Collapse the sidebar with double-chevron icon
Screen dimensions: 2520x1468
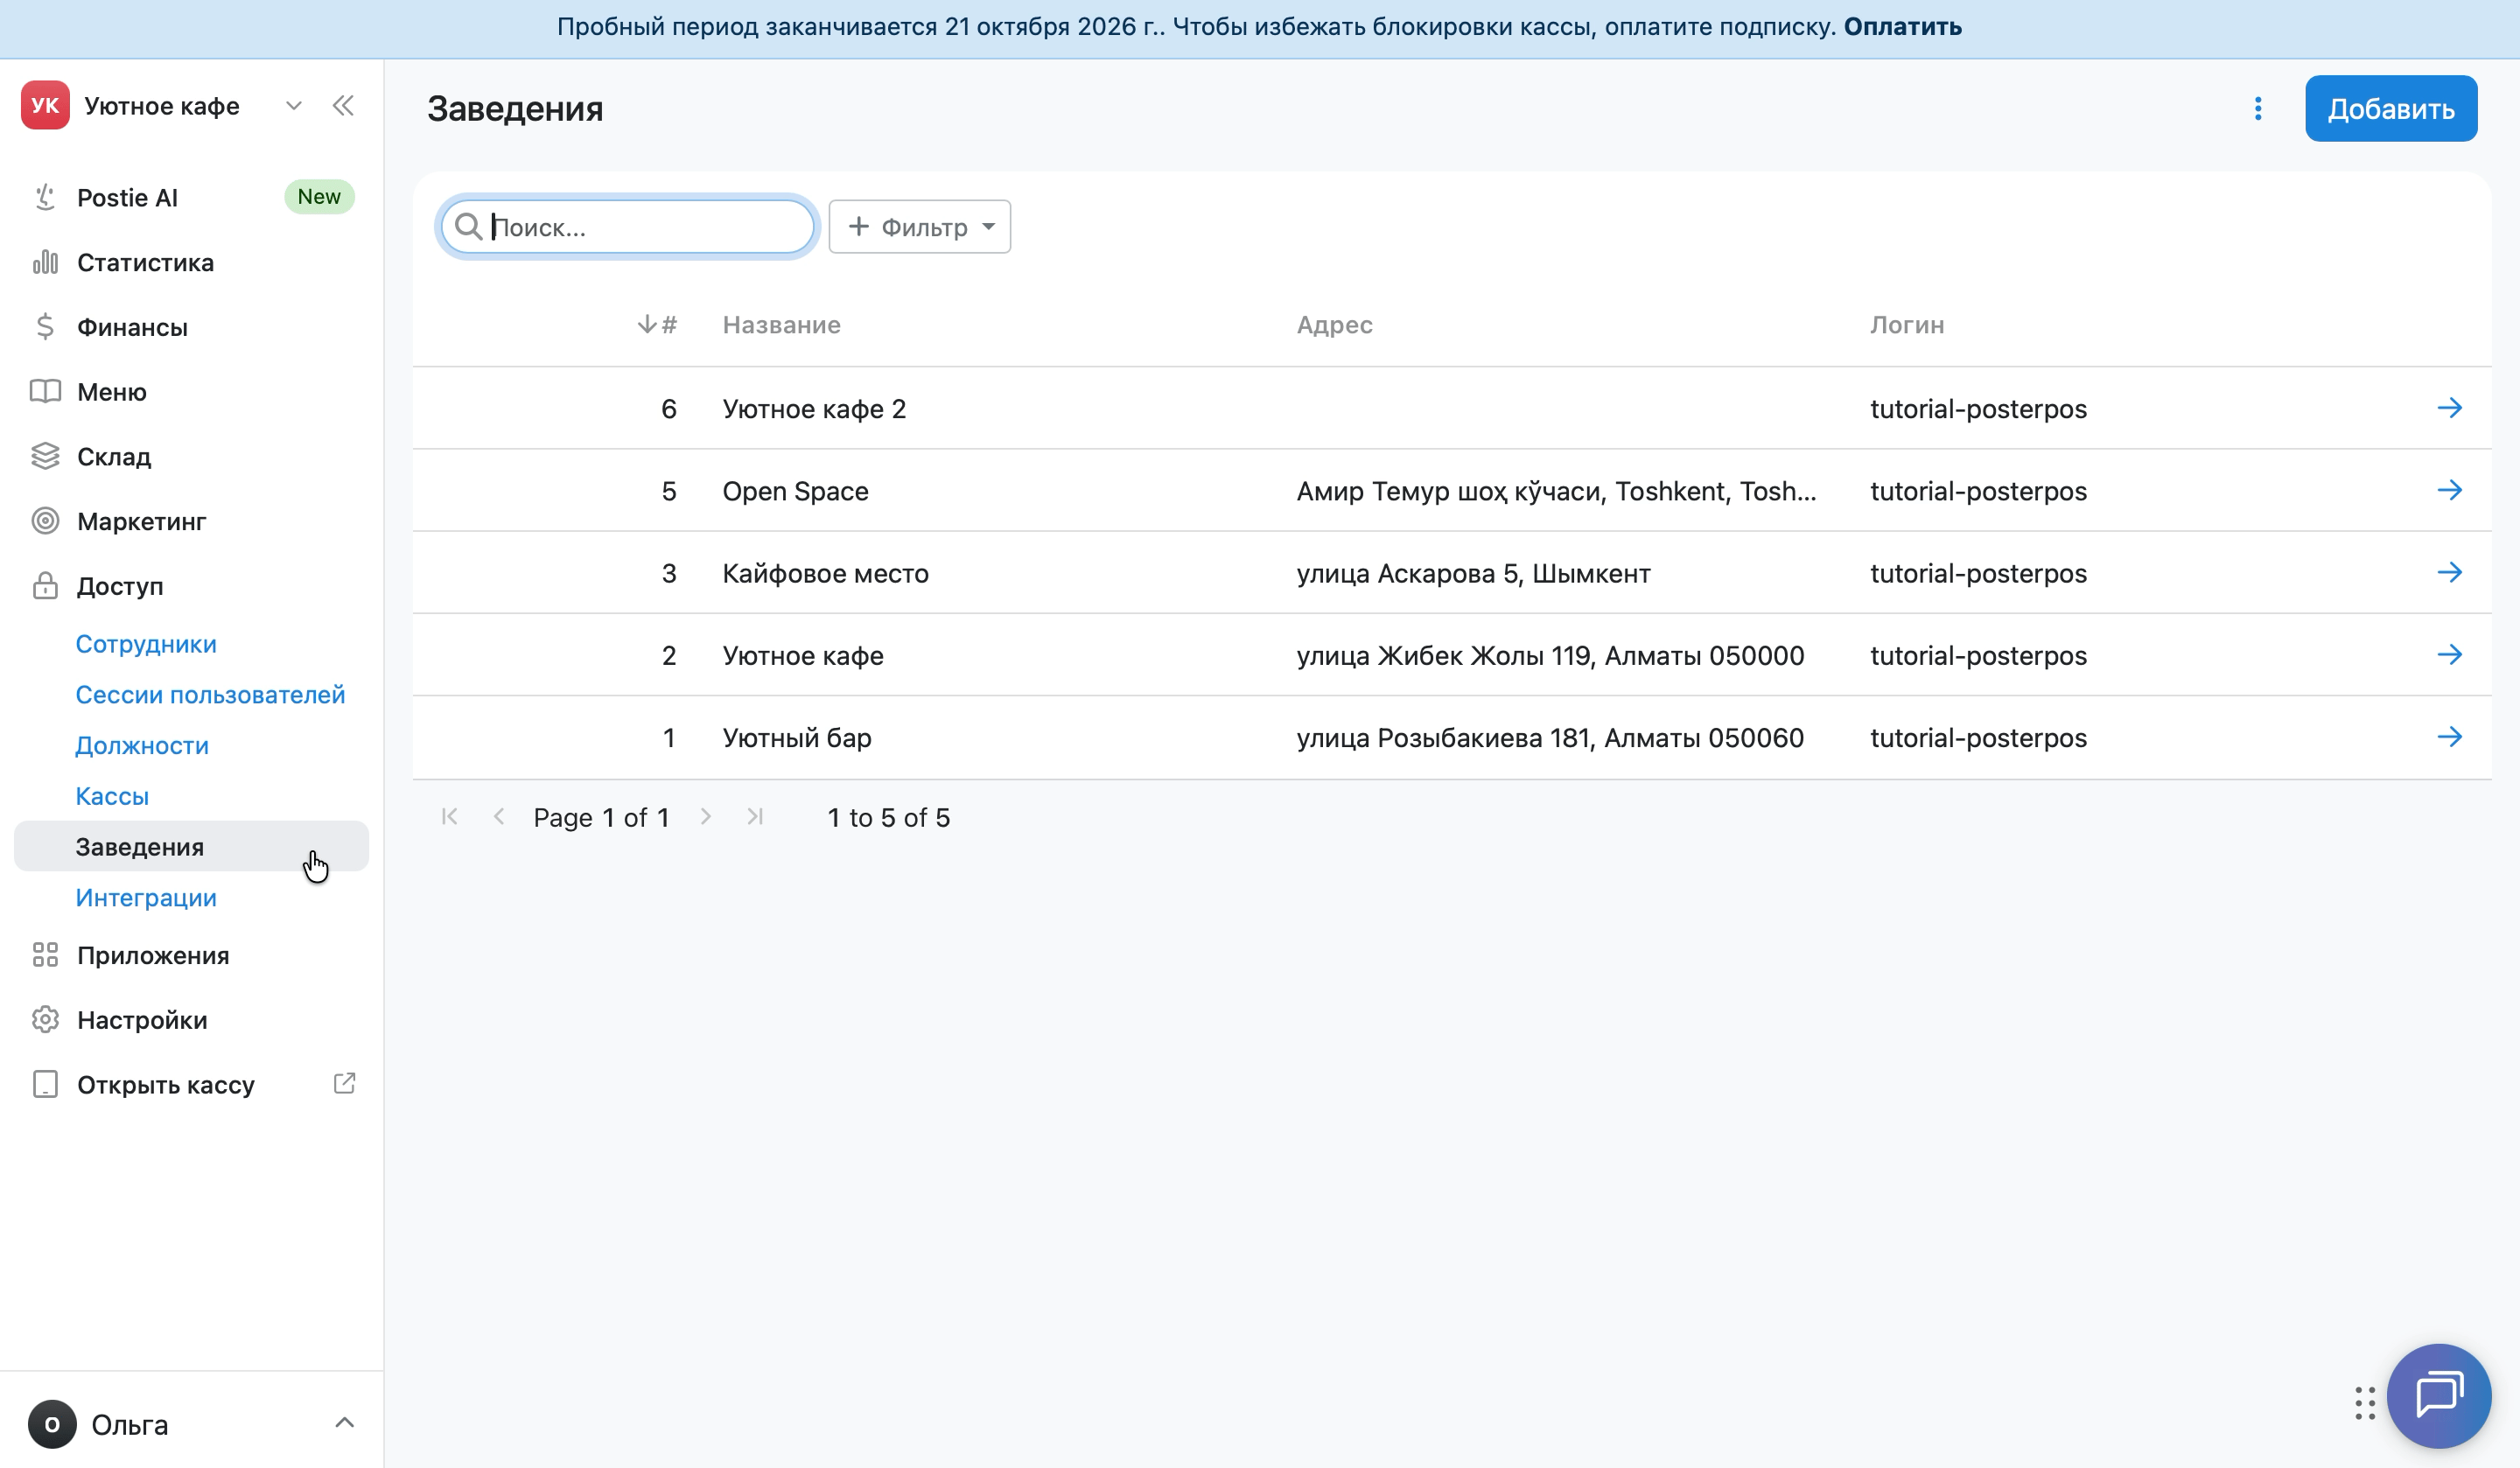point(343,106)
